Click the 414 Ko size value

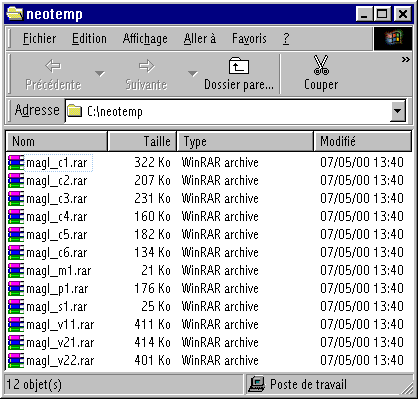152,343
